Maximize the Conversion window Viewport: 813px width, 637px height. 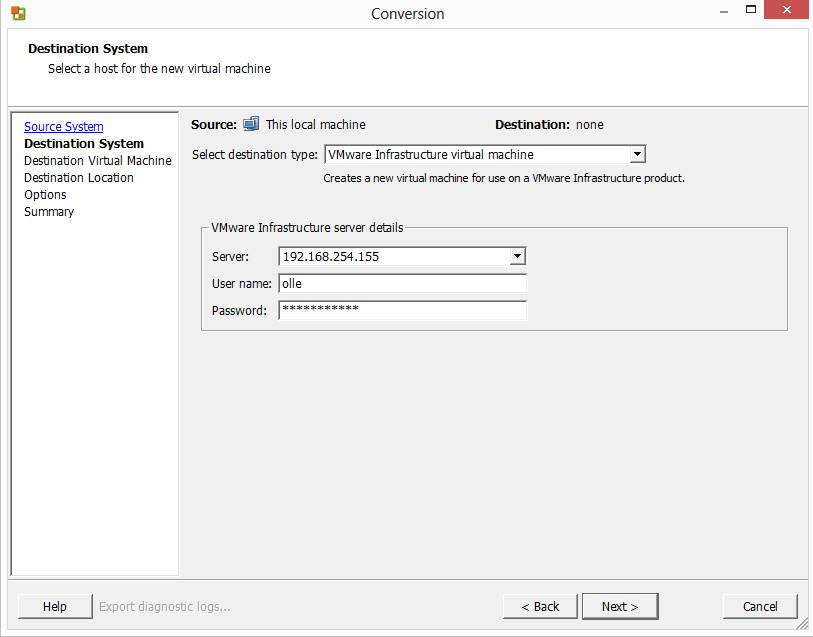(751, 9)
